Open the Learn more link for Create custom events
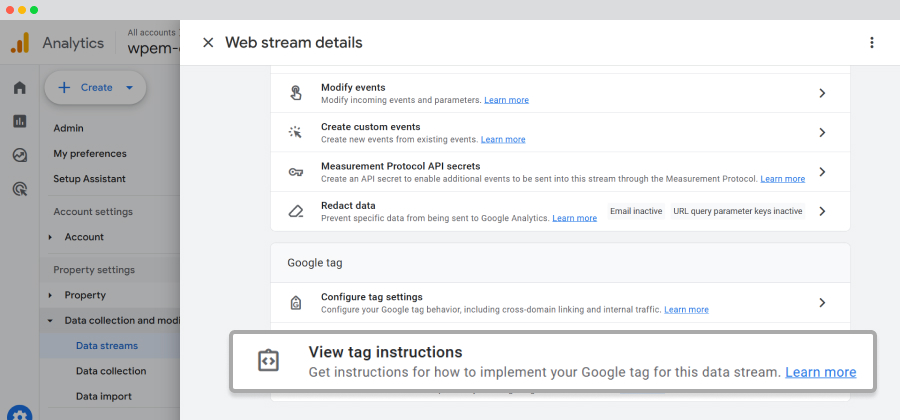This screenshot has width=900, height=420. (503, 139)
